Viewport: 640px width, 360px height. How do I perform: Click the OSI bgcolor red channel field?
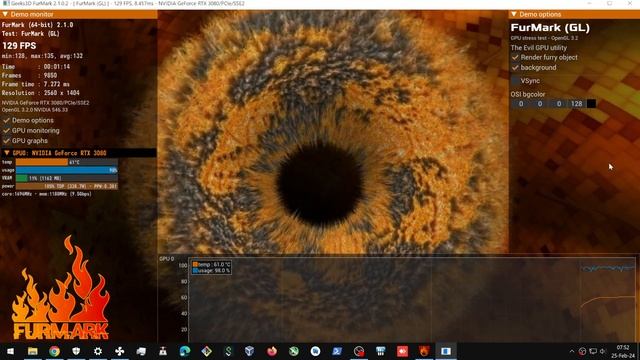pyautogui.click(x=521, y=104)
